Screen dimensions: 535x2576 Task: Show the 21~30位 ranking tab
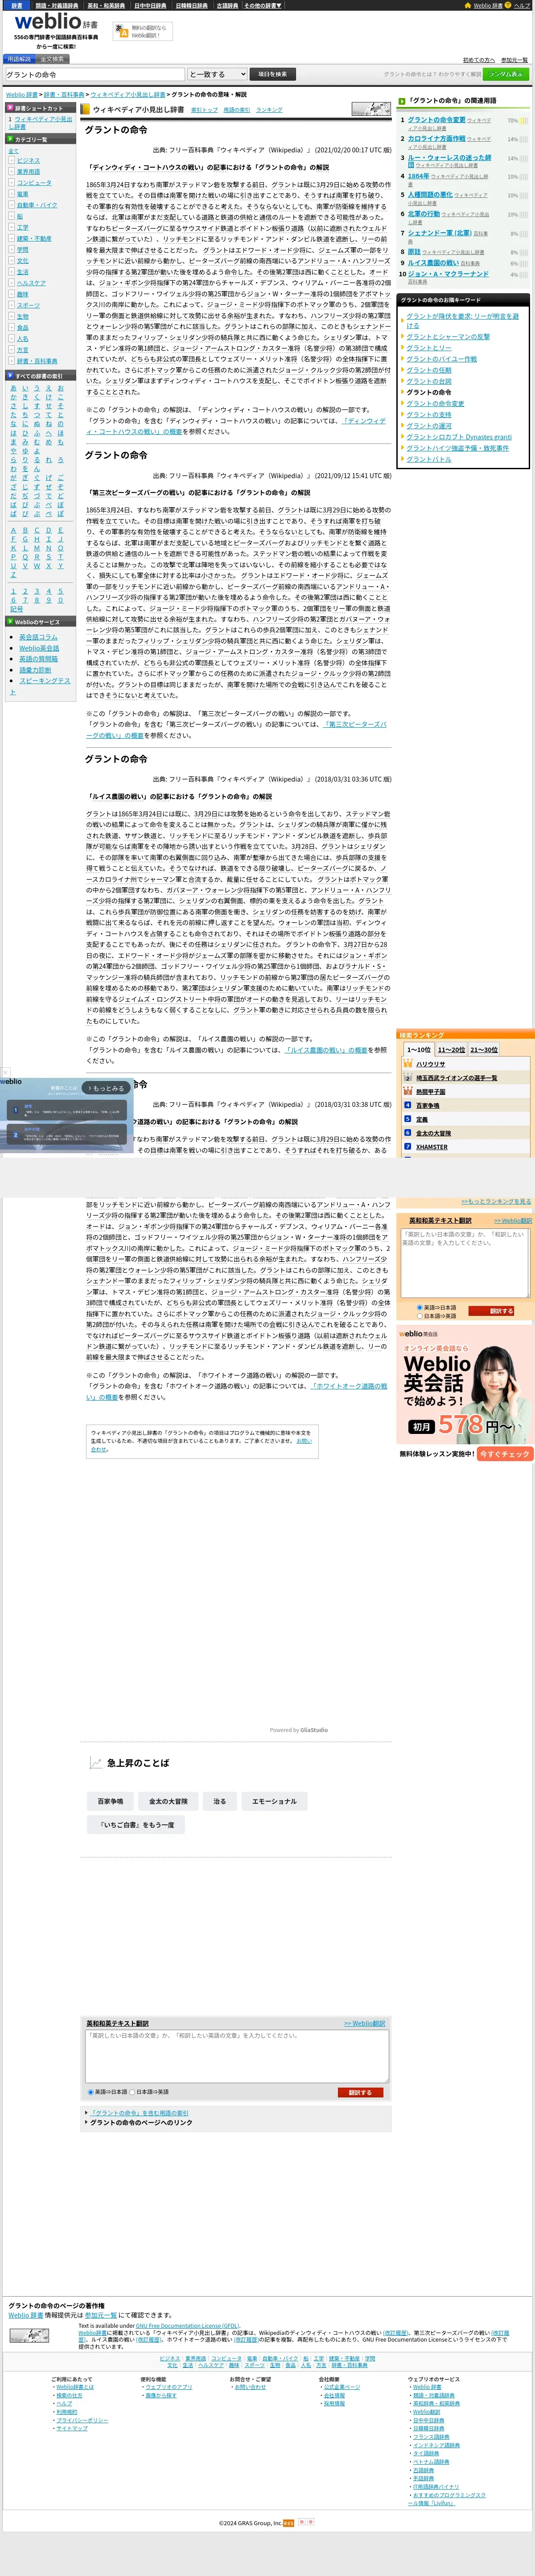pos(484,1049)
